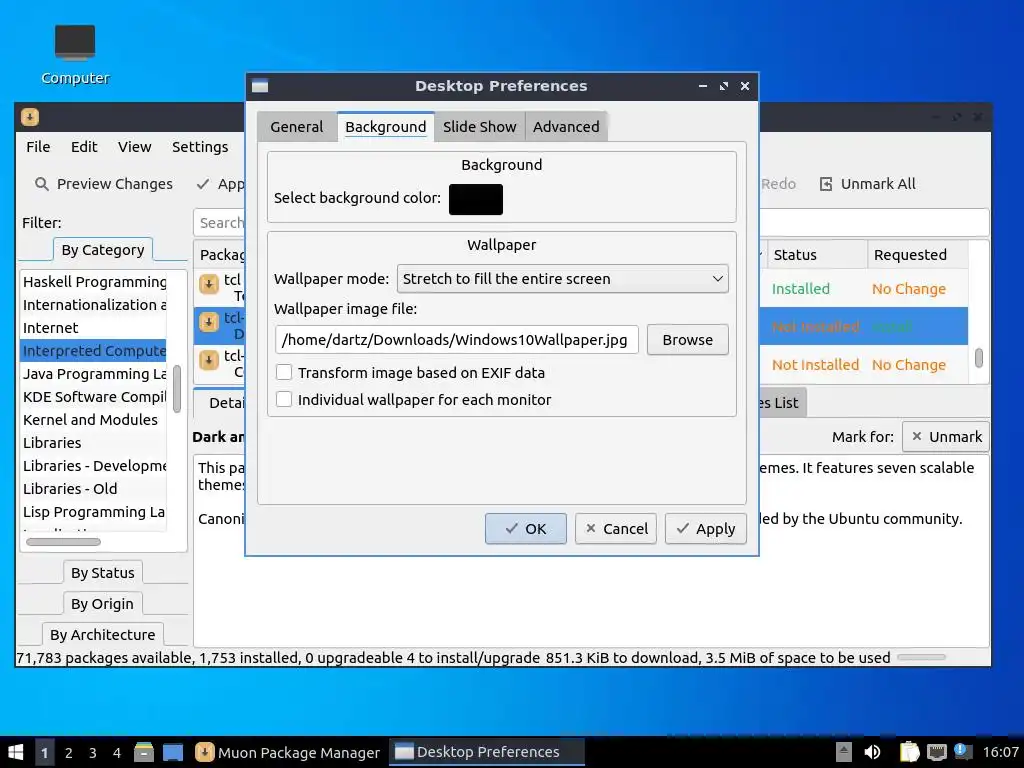Select Lisp Programming category
Image resolution: width=1024 pixels, height=768 pixels.
[93, 512]
